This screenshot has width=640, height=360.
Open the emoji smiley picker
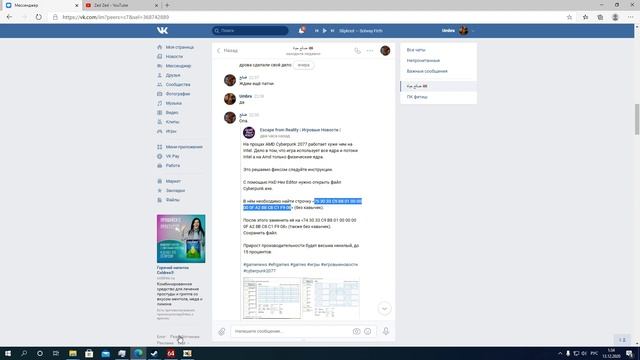(x=368, y=331)
